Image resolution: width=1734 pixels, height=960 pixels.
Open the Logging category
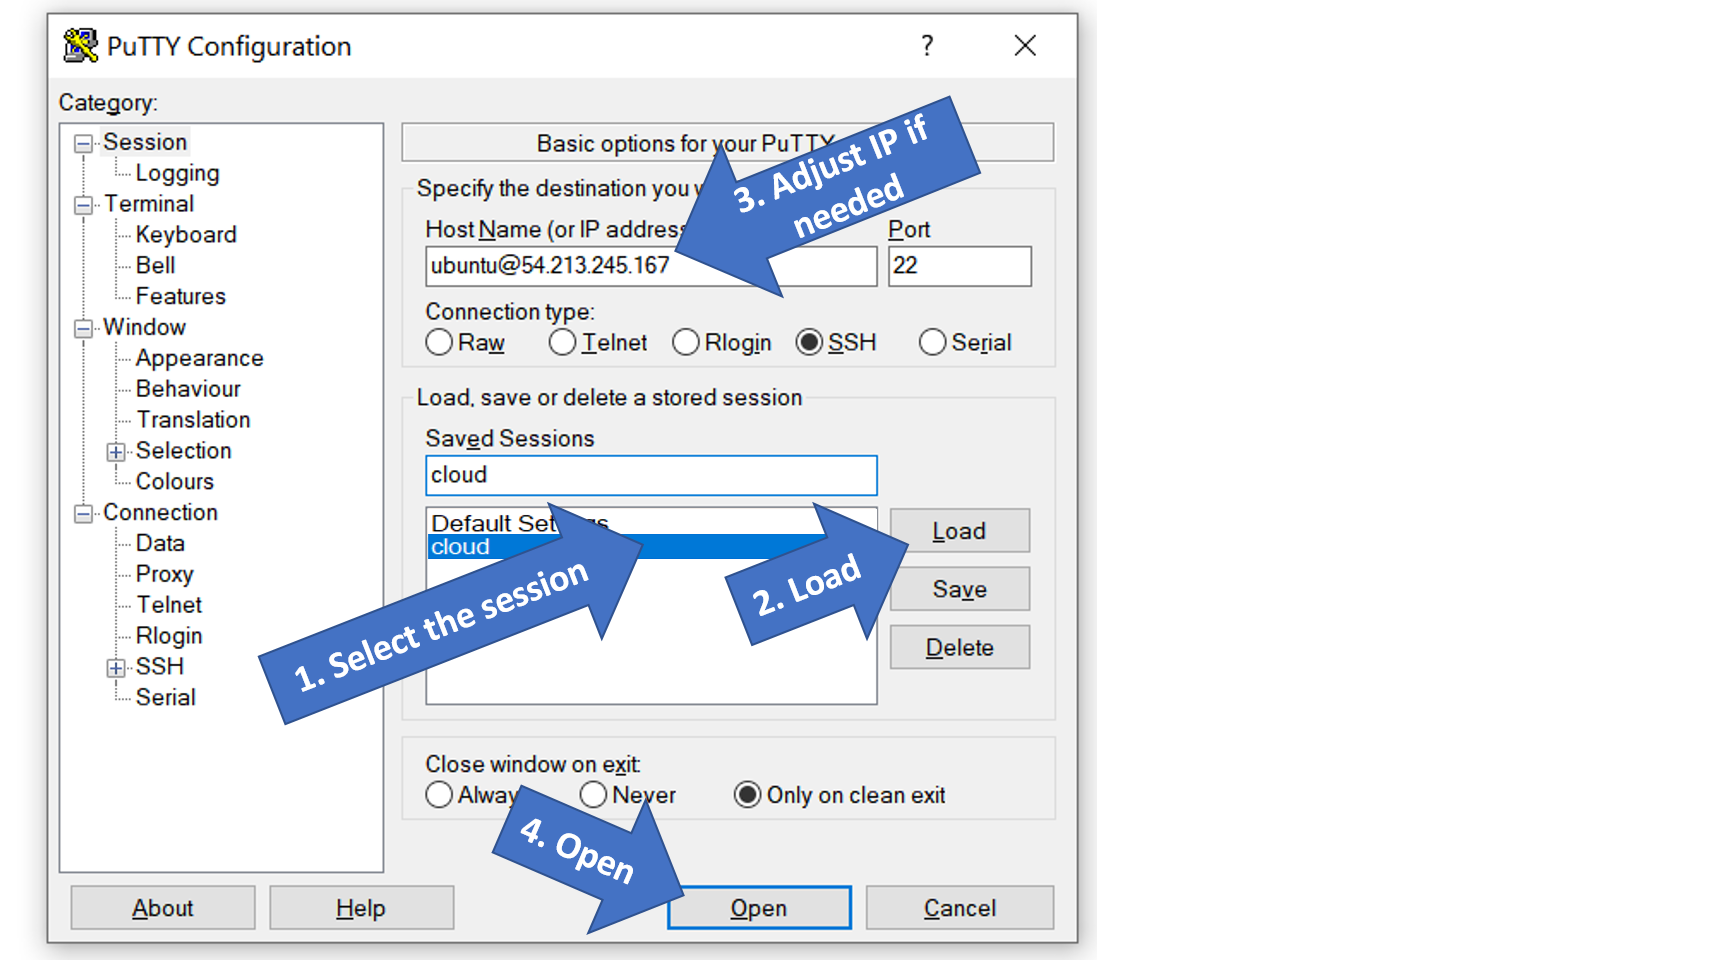click(x=177, y=173)
